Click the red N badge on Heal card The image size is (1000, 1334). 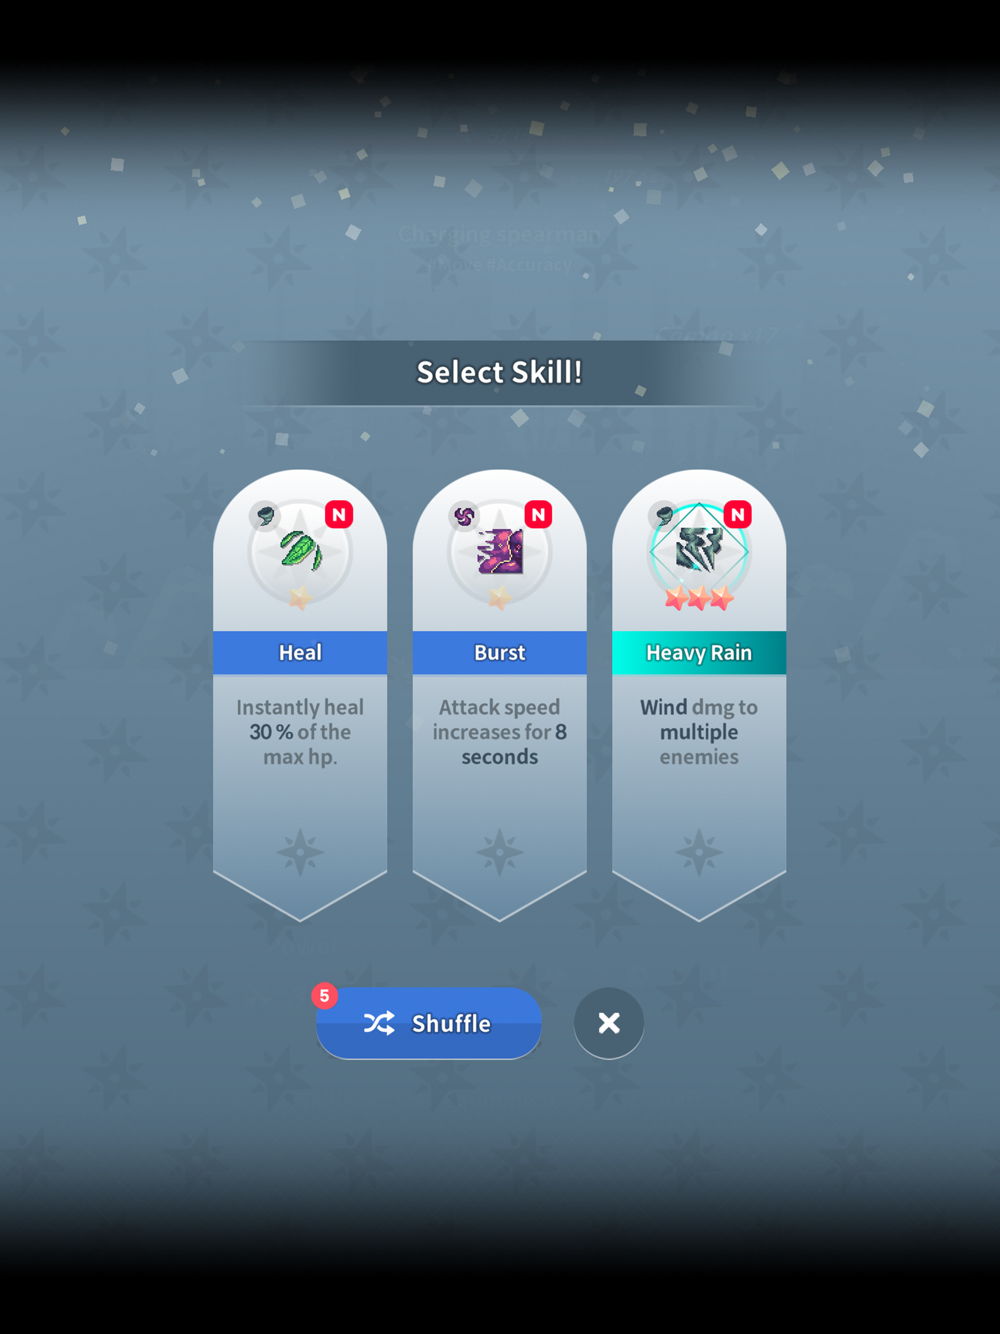tap(339, 515)
